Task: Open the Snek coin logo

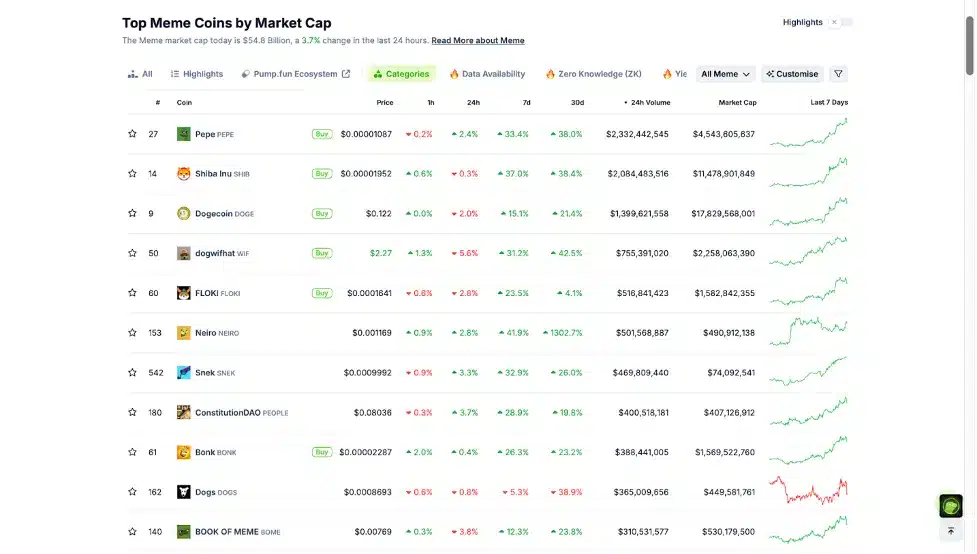Action: coord(183,373)
